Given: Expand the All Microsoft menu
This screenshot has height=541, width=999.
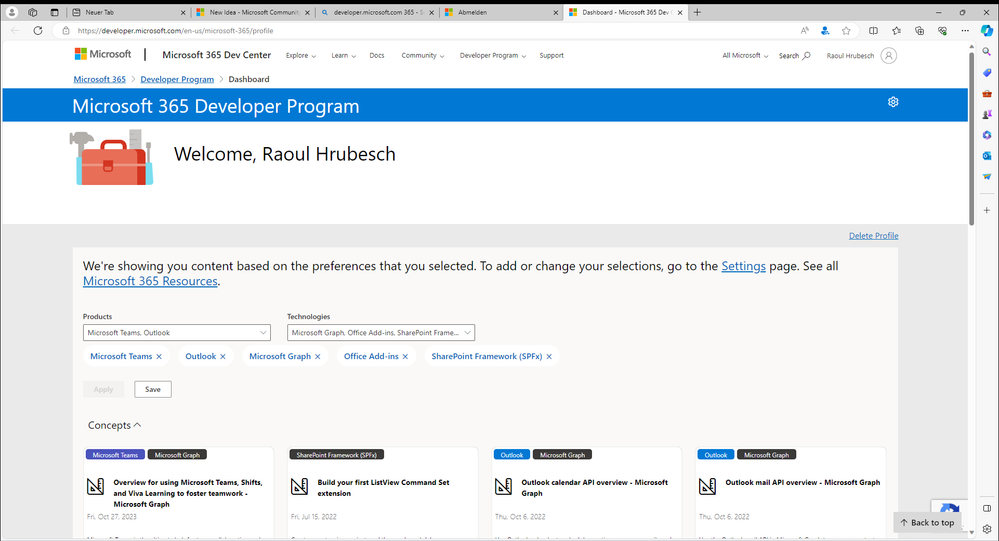Looking at the screenshot, I should [x=745, y=55].
